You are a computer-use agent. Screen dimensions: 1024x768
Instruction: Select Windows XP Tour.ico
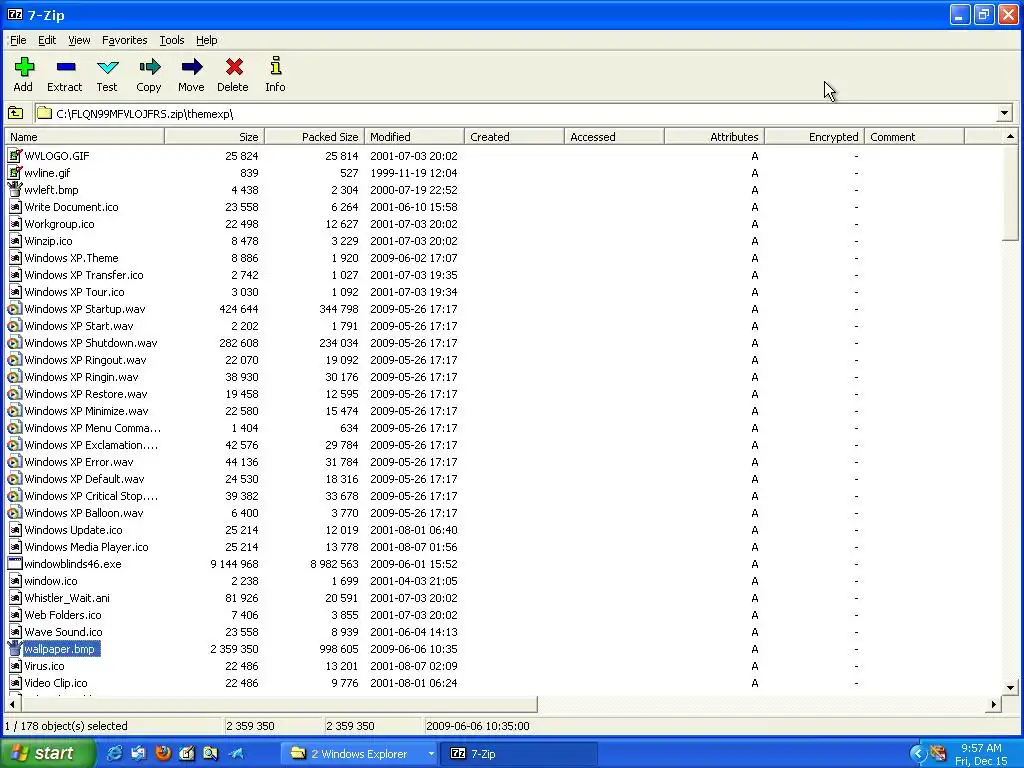point(74,292)
